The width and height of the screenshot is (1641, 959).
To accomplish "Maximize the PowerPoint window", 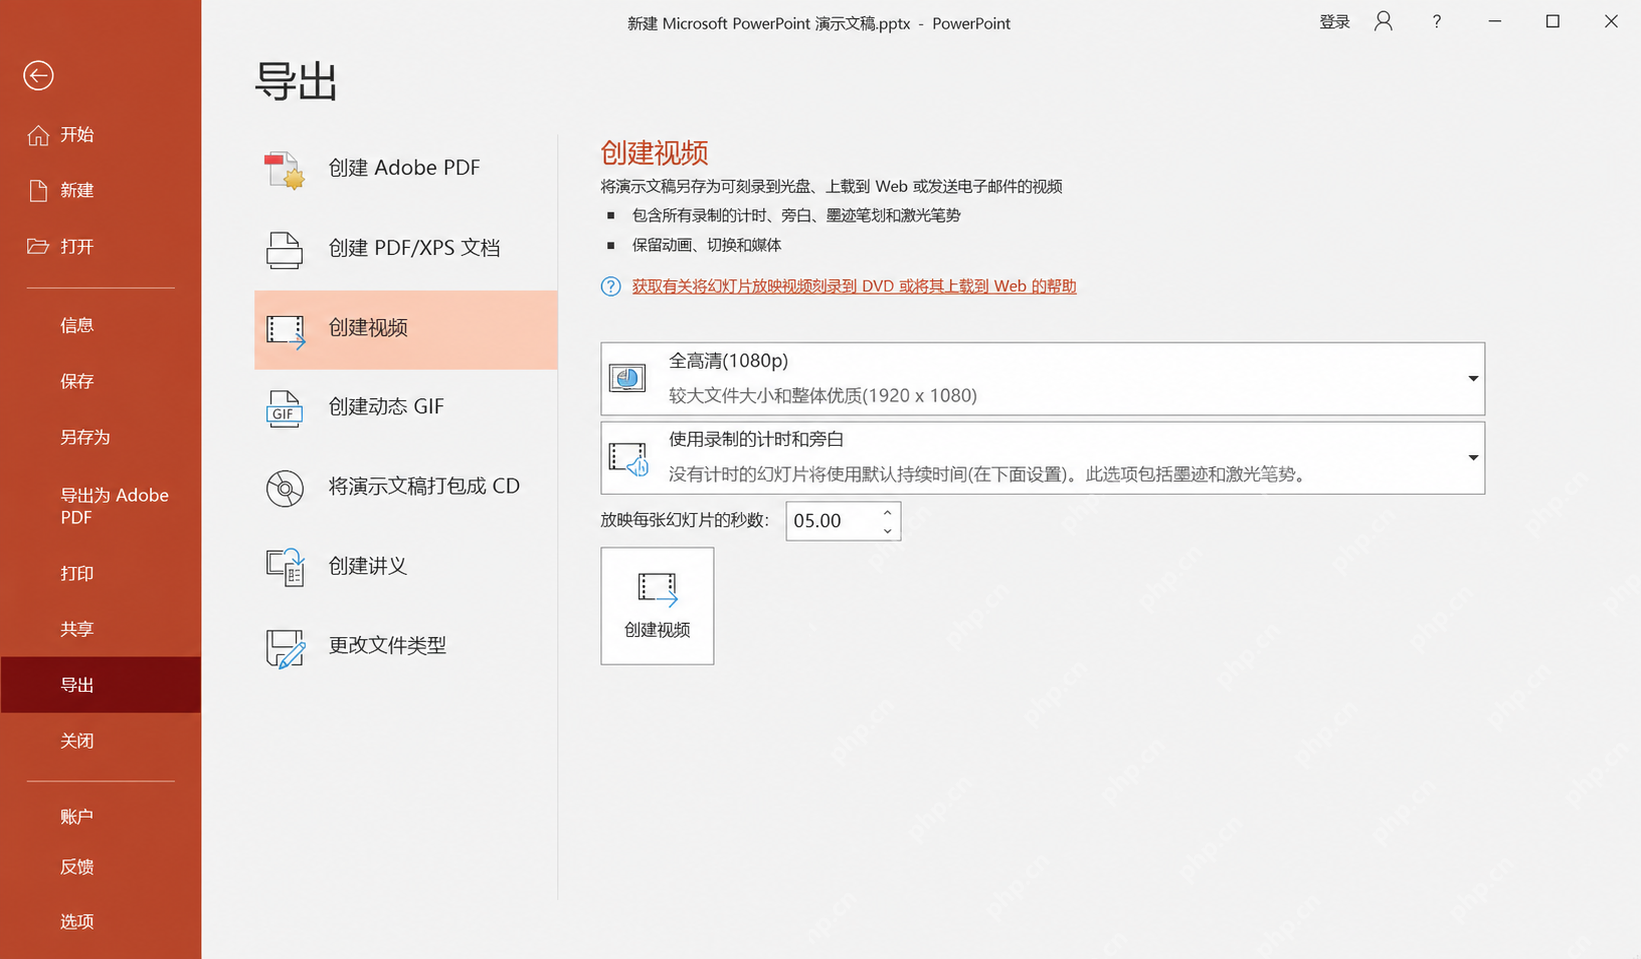I will (1553, 21).
